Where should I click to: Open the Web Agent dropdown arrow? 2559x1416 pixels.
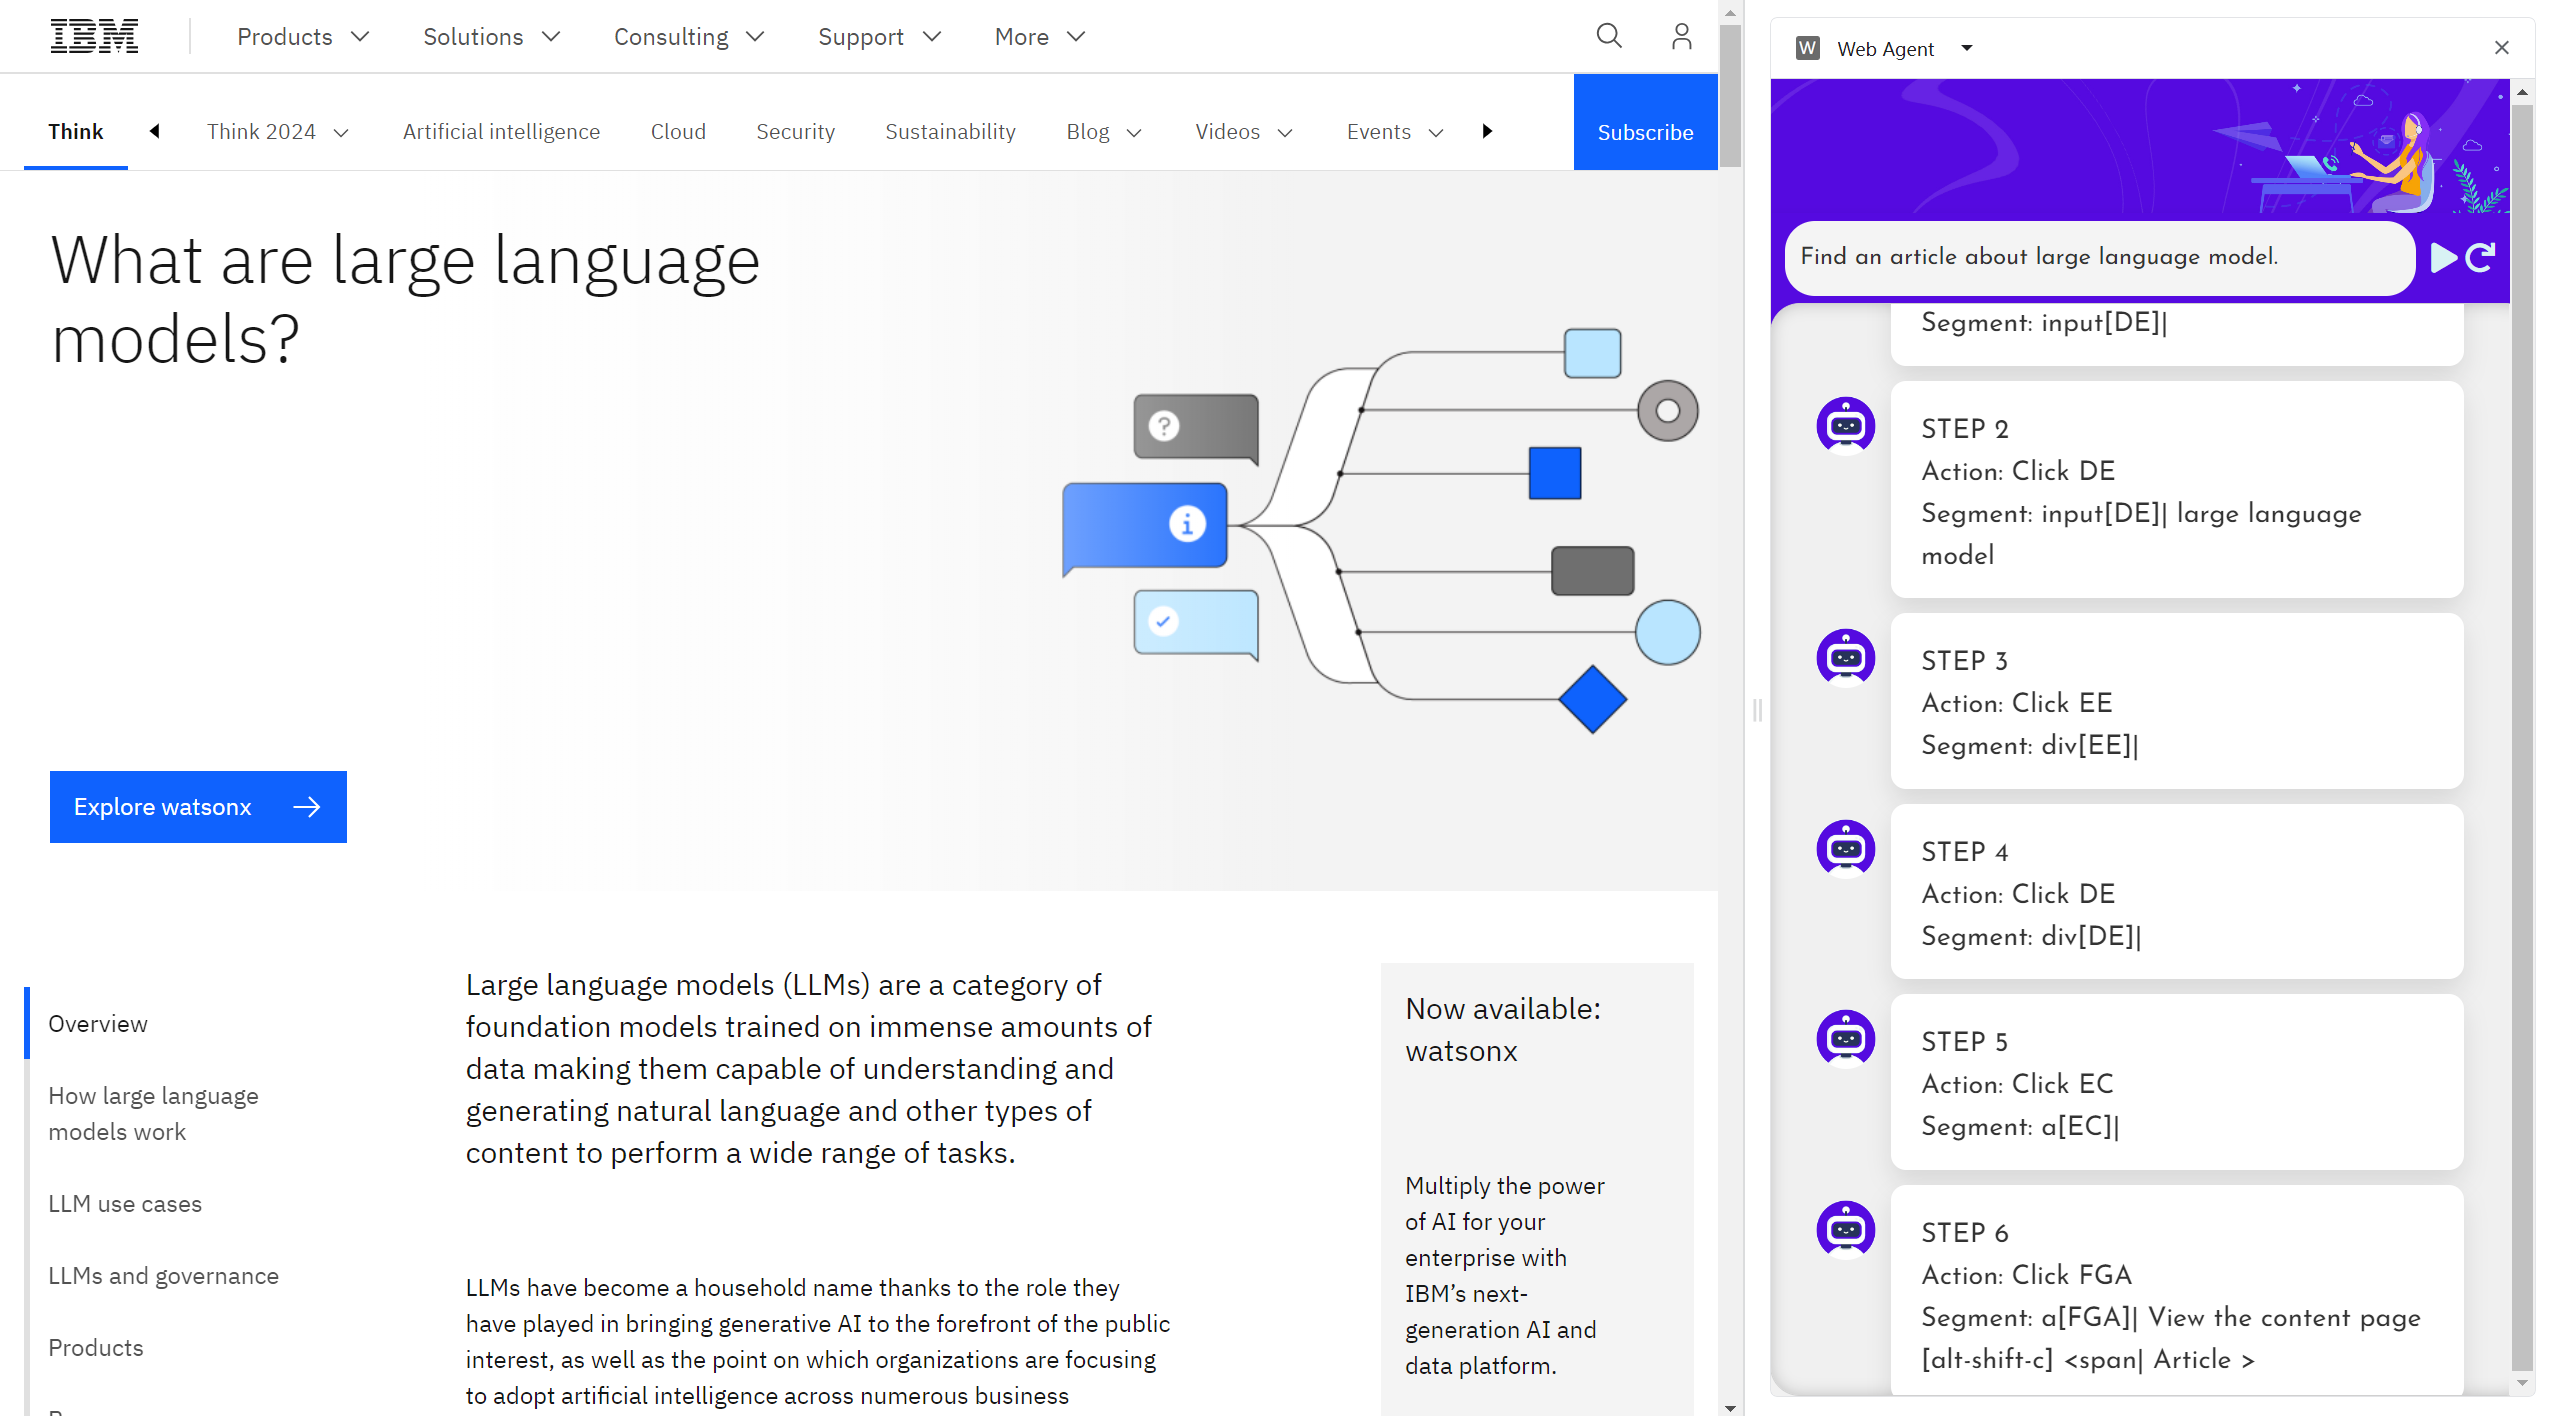[1966, 48]
